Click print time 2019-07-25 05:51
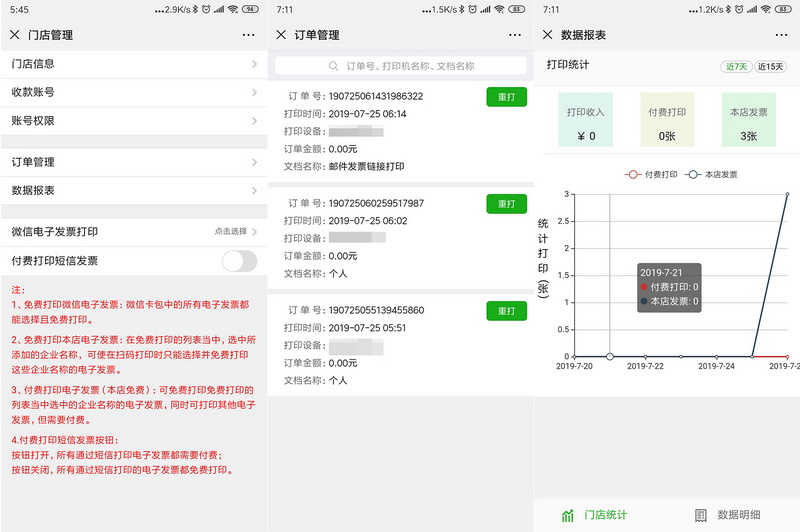 (x=367, y=328)
